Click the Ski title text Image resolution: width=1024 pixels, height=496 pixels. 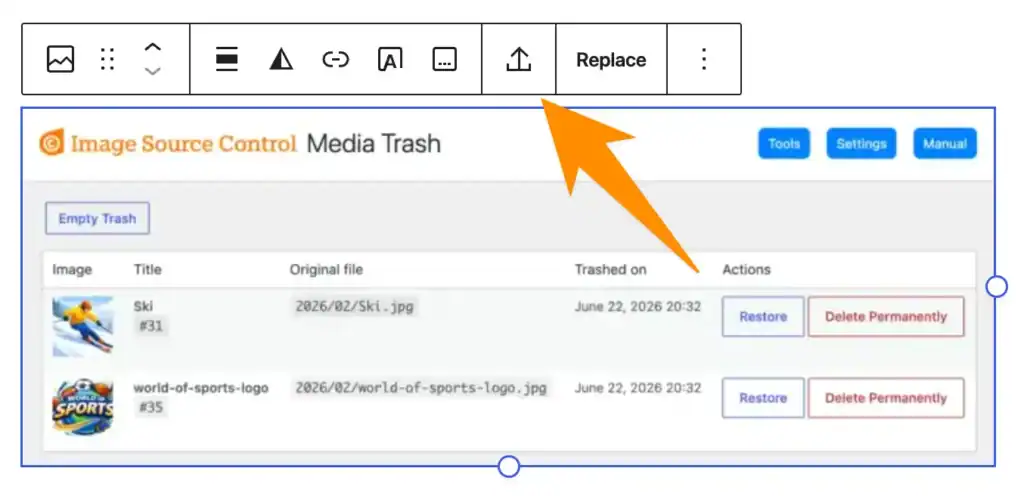(144, 306)
